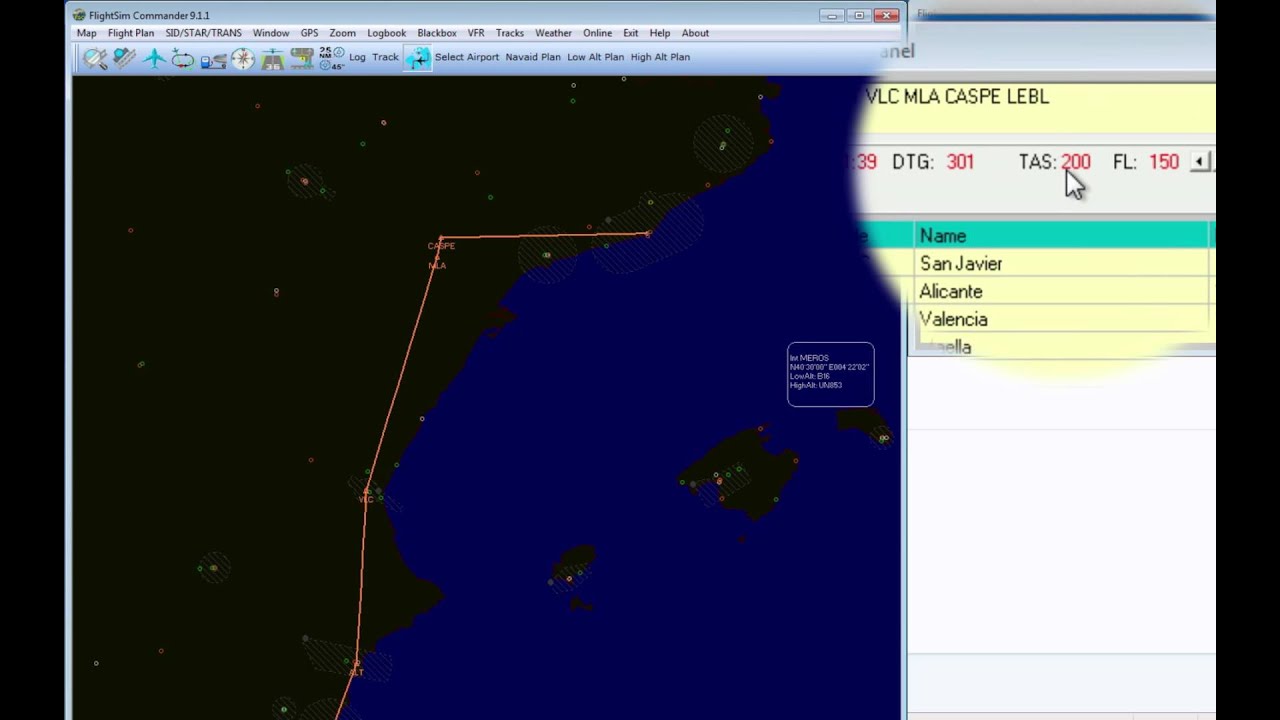Viewport: 1280px width, 720px height.
Task: Maximize the FlightSim Commander window
Action: pos(858,15)
